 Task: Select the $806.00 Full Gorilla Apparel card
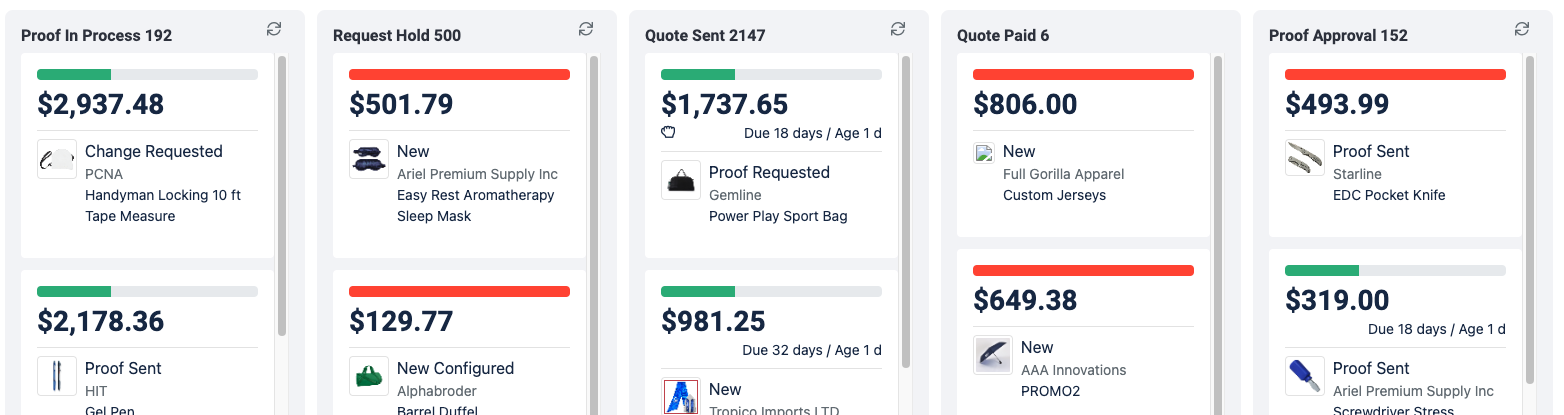[1083, 144]
